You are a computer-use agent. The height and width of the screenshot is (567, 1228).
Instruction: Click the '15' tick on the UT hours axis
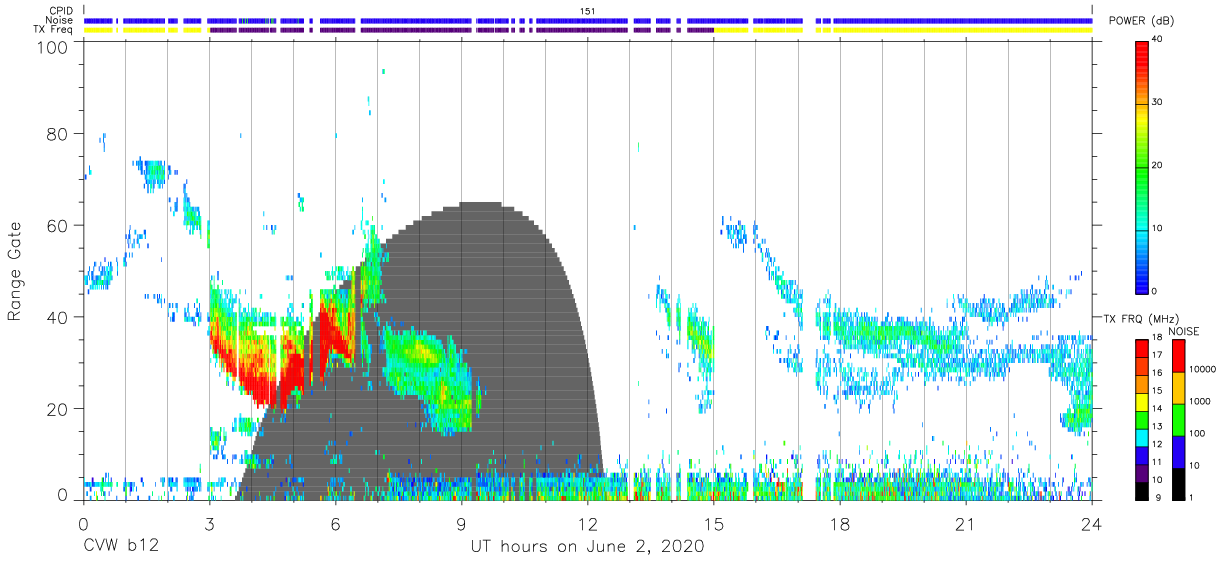tap(714, 524)
